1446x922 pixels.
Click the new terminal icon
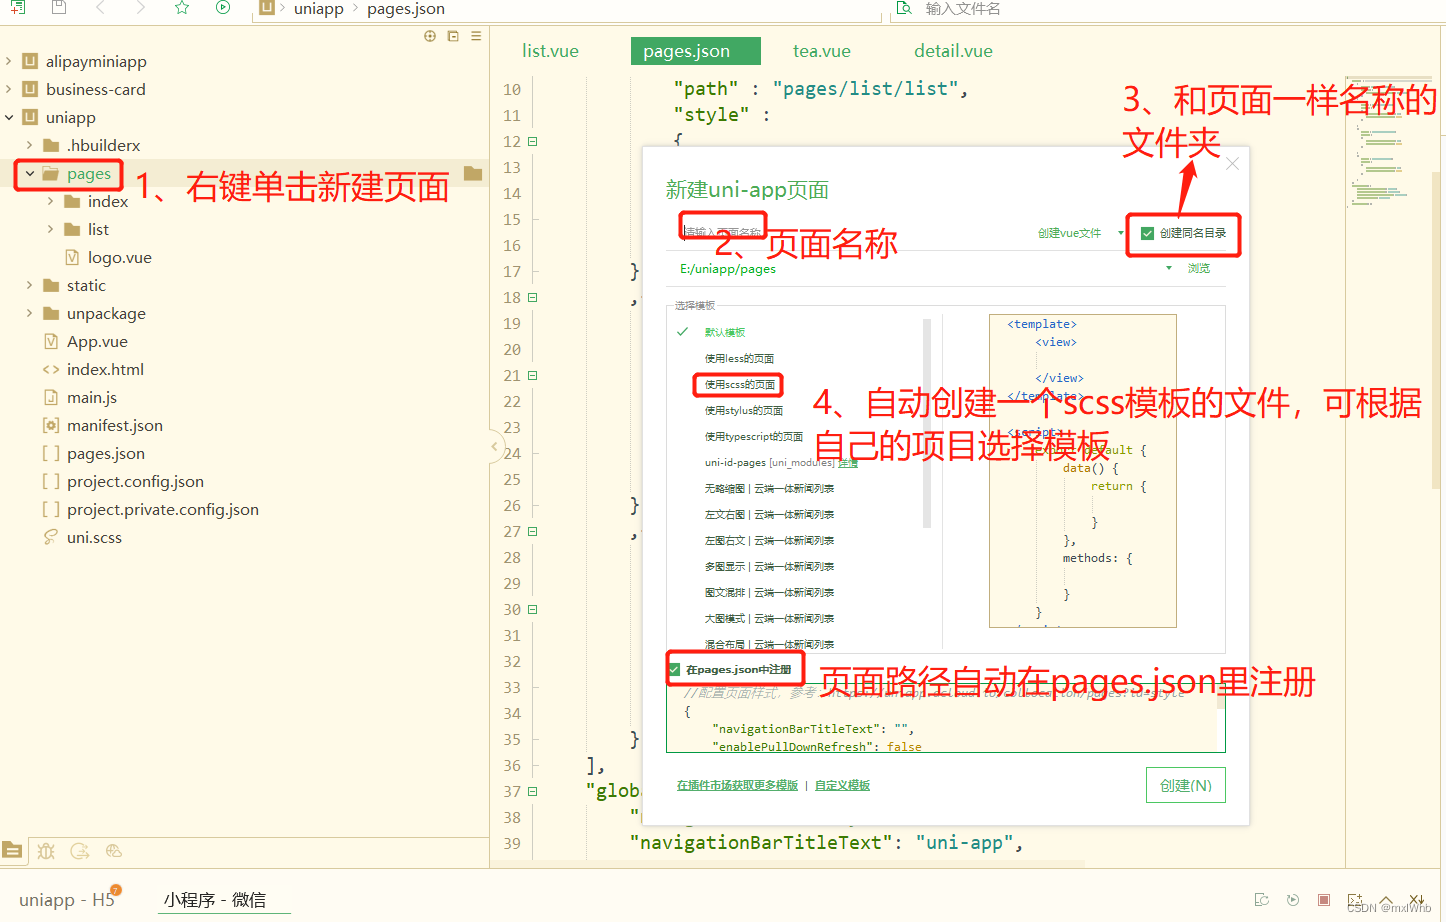coord(1355,900)
